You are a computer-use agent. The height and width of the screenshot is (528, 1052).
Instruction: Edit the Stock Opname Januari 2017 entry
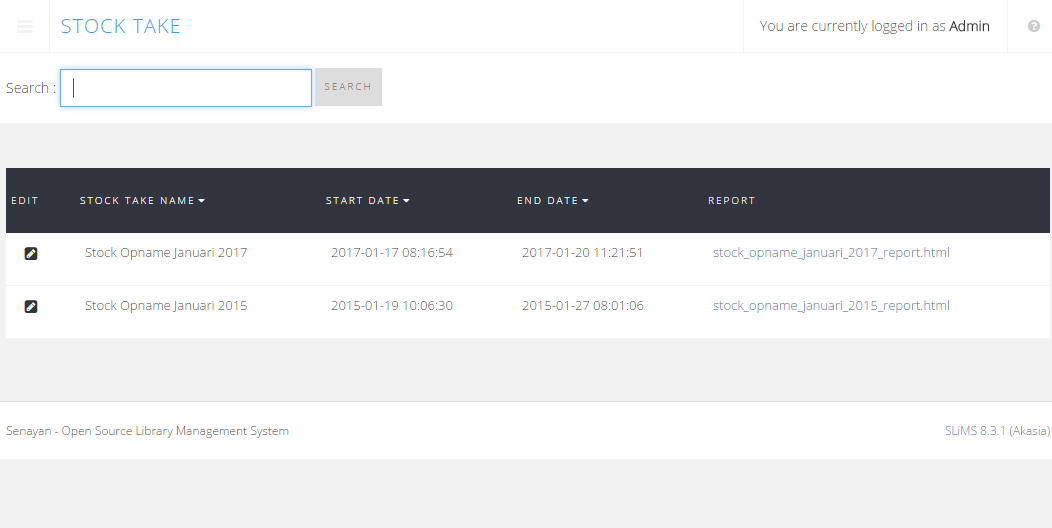click(31, 254)
